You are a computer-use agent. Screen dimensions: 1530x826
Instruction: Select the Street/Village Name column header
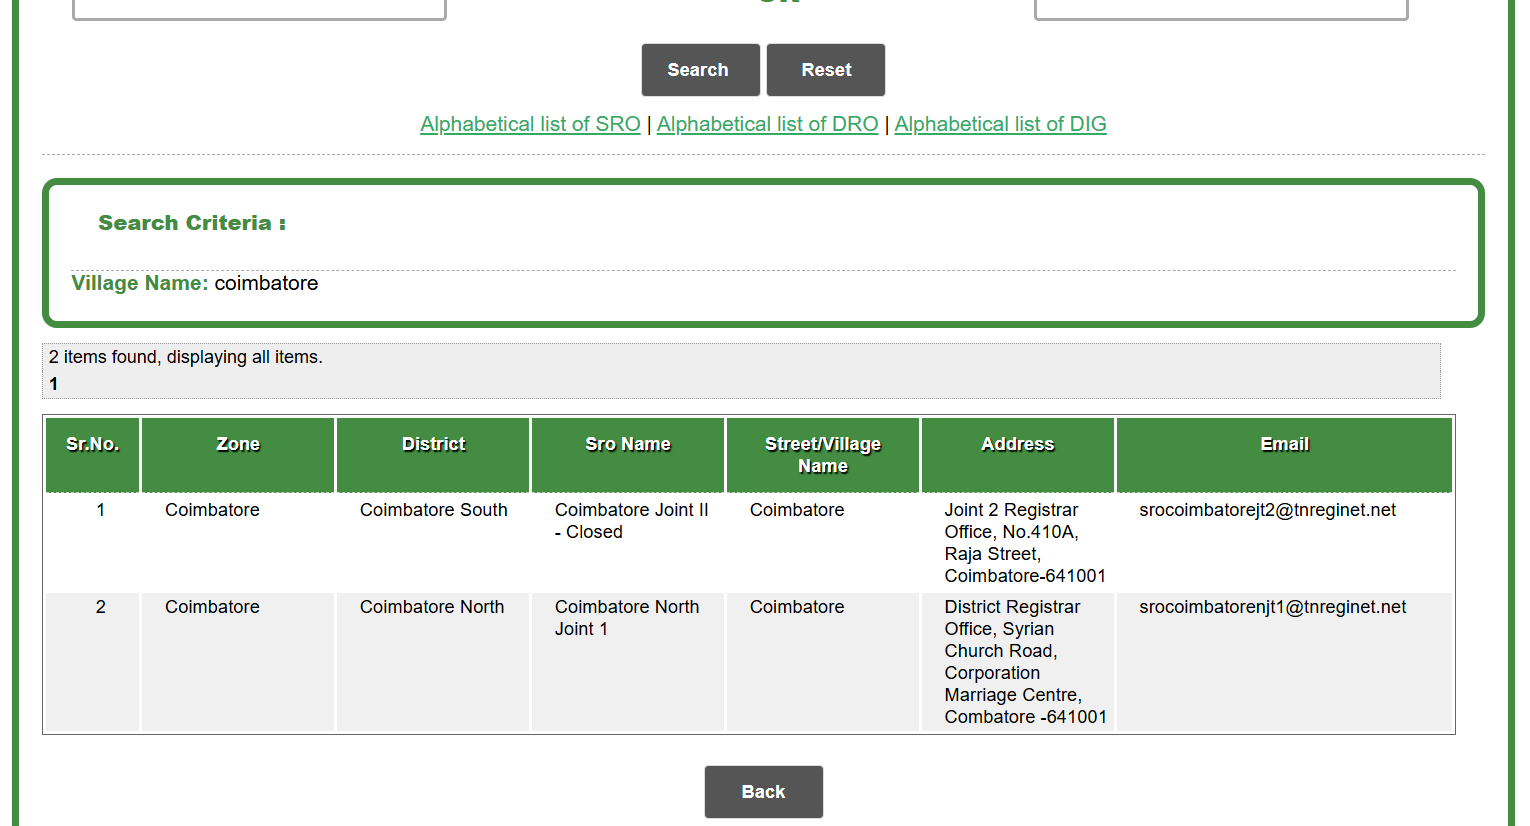pyautogui.click(x=823, y=455)
